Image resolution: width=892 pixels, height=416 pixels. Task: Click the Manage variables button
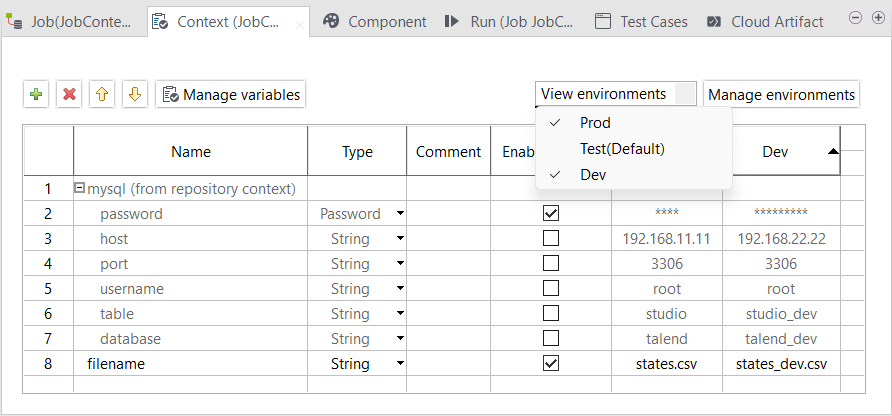pos(230,94)
